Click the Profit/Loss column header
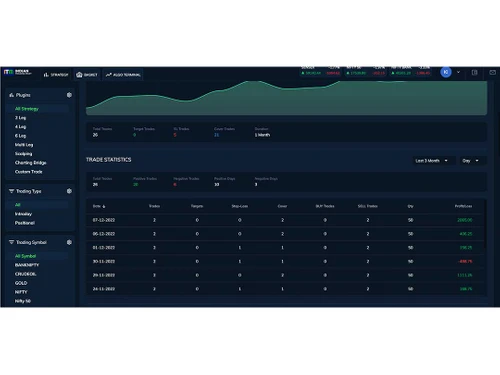The width and height of the screenshot is (500, 375). click(x=463, y=206)
